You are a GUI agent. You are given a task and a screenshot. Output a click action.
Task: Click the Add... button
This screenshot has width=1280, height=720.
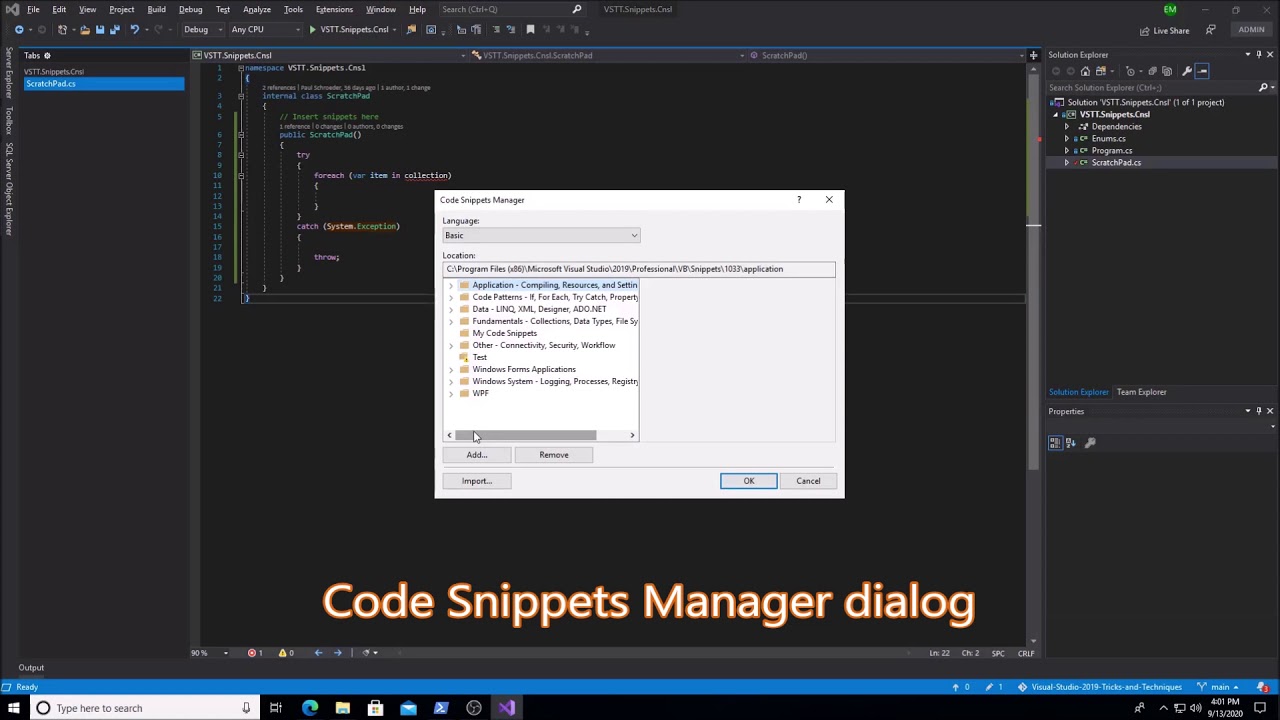click(476, 455)
